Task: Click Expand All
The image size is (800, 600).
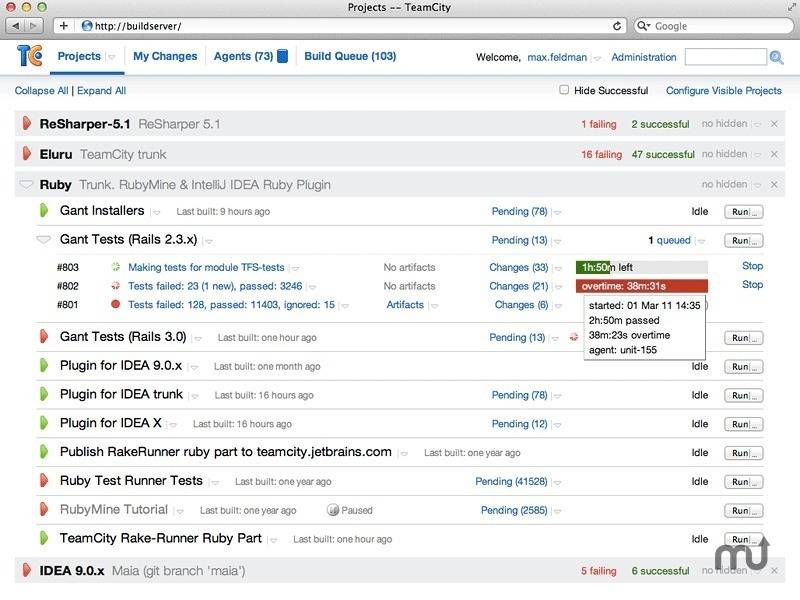Action: pos(102,90)
